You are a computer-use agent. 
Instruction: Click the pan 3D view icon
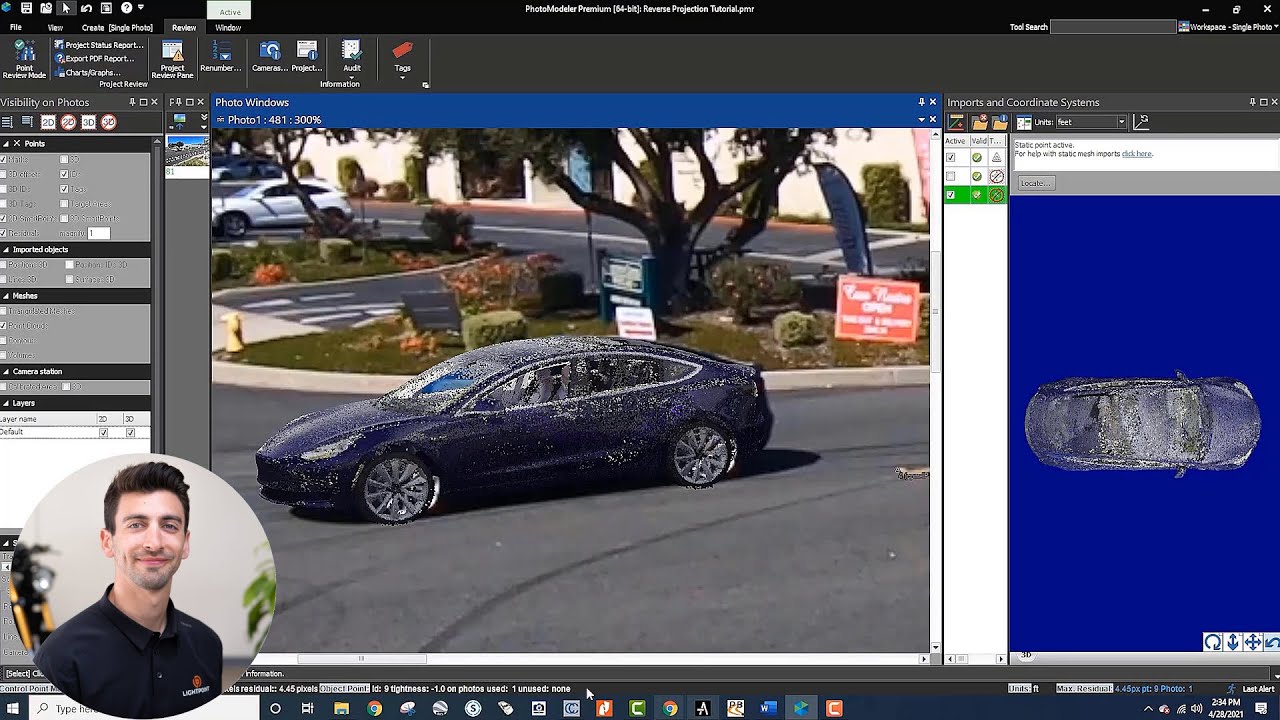pyautogui.click(x=1253, y=643)
